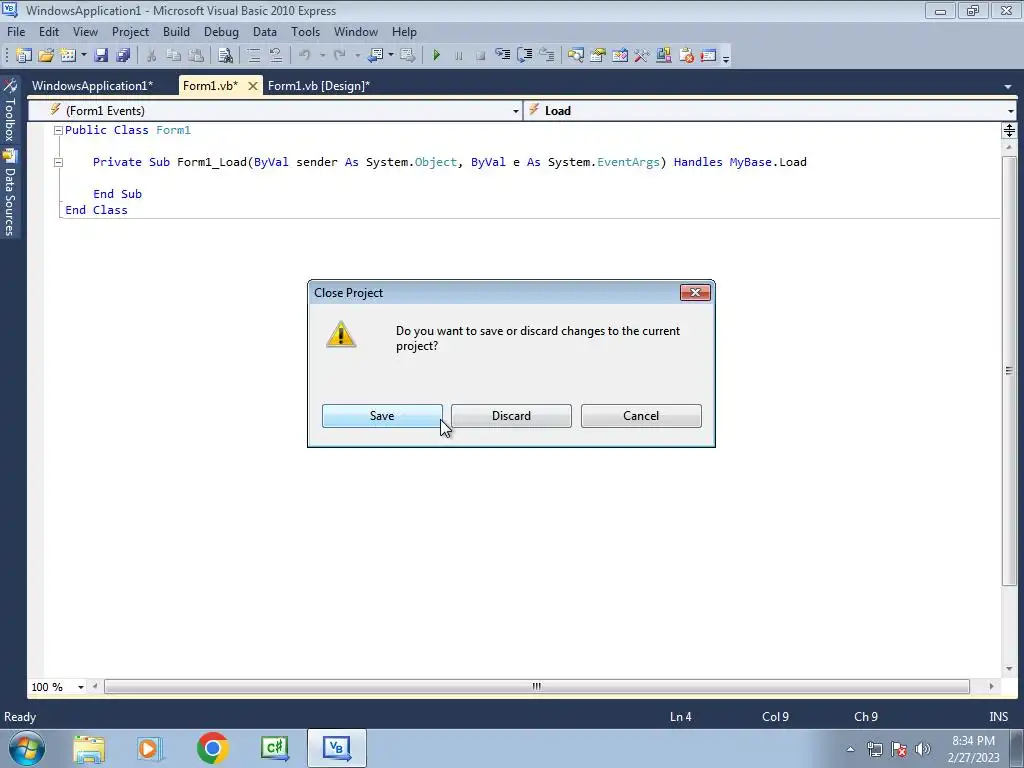Open the Toolbox side panel tab
Screen dimensions: 1024x768
point(10,110)
